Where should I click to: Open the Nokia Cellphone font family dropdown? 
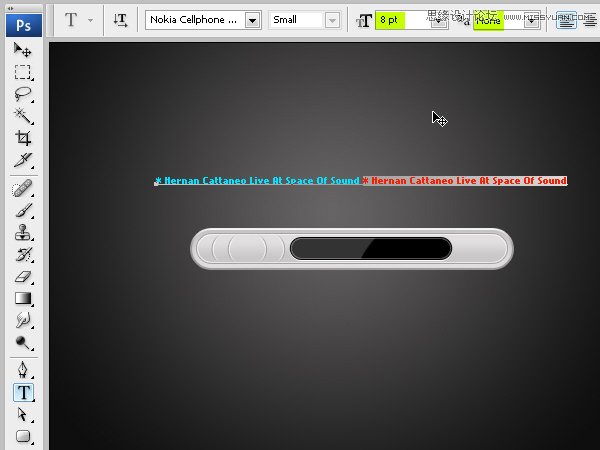253,20
